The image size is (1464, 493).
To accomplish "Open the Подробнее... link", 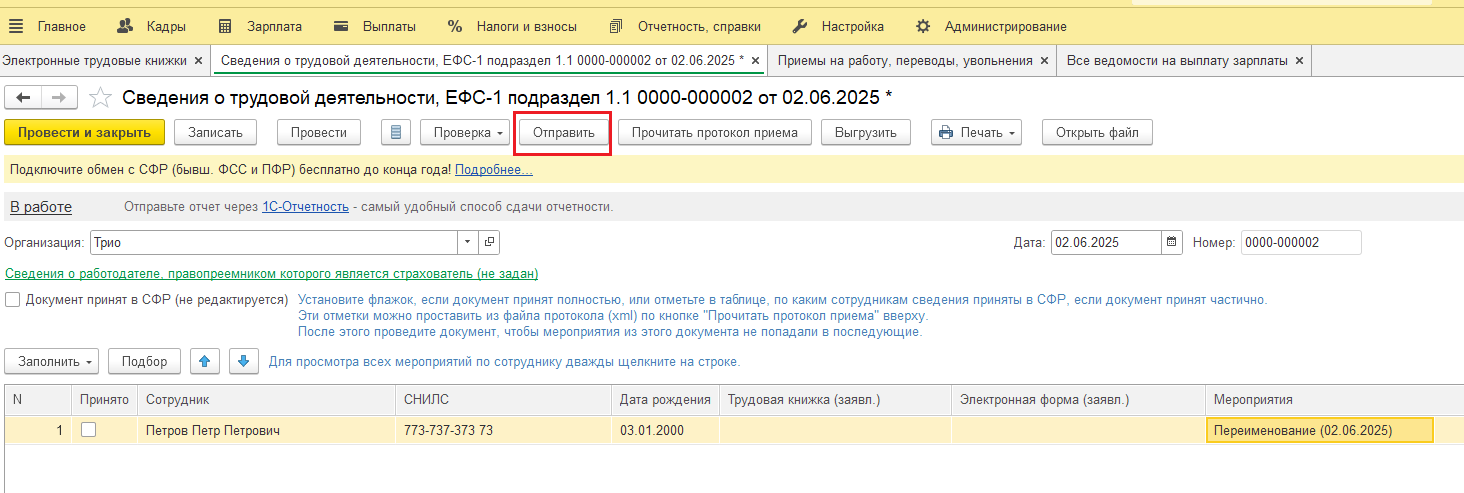I will pyautogui.click(x=494, y=170).
